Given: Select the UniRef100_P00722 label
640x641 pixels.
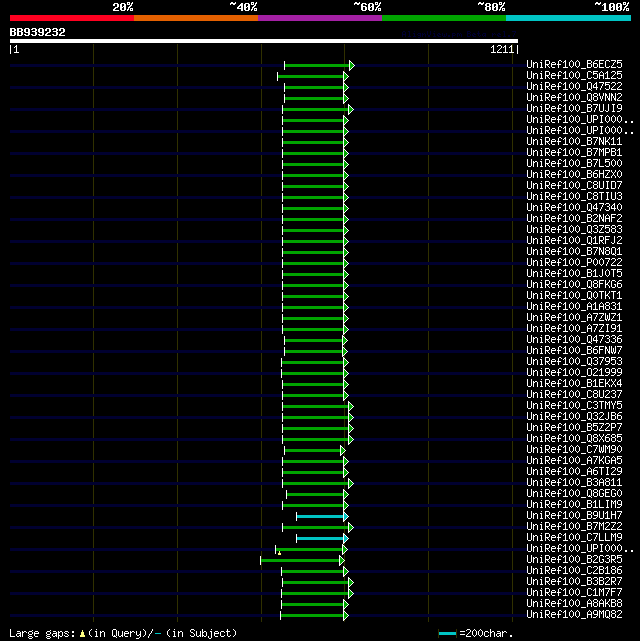Looking at the screenshot, I should (x=574, y=262).
